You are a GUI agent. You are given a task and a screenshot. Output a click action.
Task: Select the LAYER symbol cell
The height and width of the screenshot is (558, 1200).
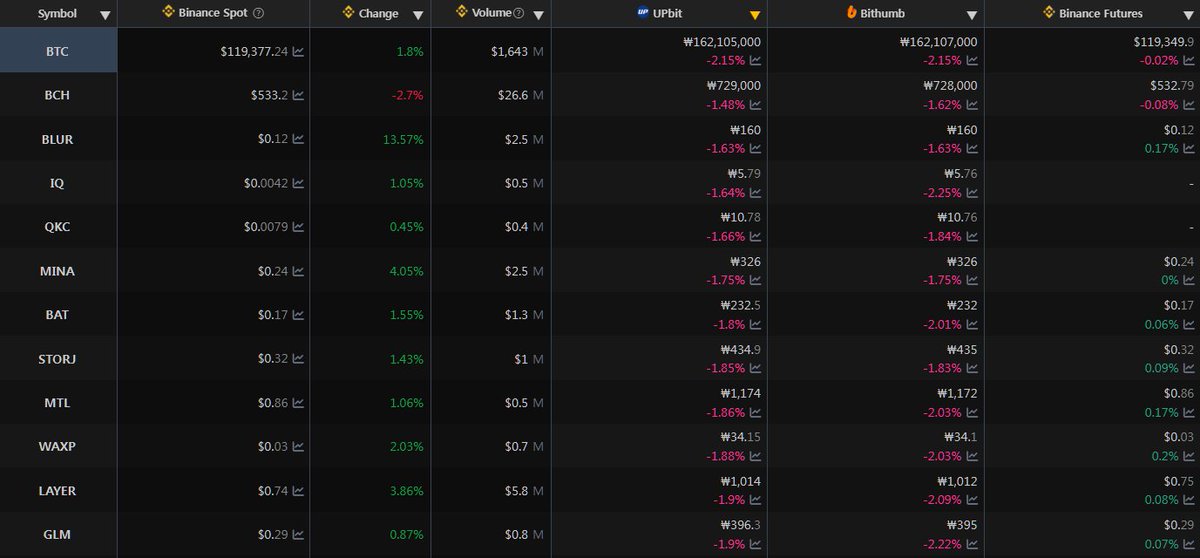58,491
